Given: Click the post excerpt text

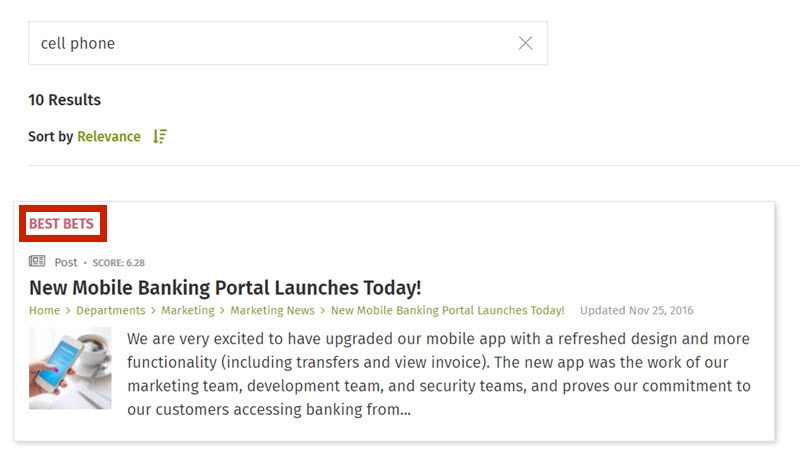Looking at the screenshot, I should point(439,374).
